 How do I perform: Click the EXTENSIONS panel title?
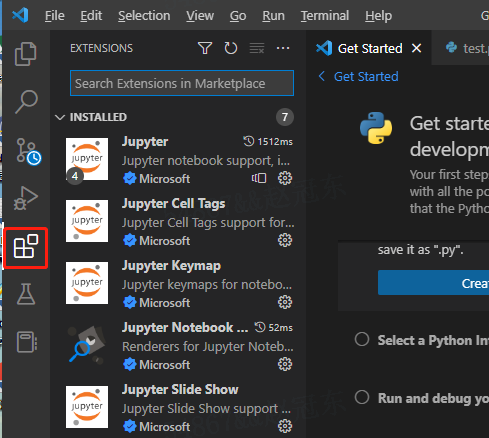[101, 48]
